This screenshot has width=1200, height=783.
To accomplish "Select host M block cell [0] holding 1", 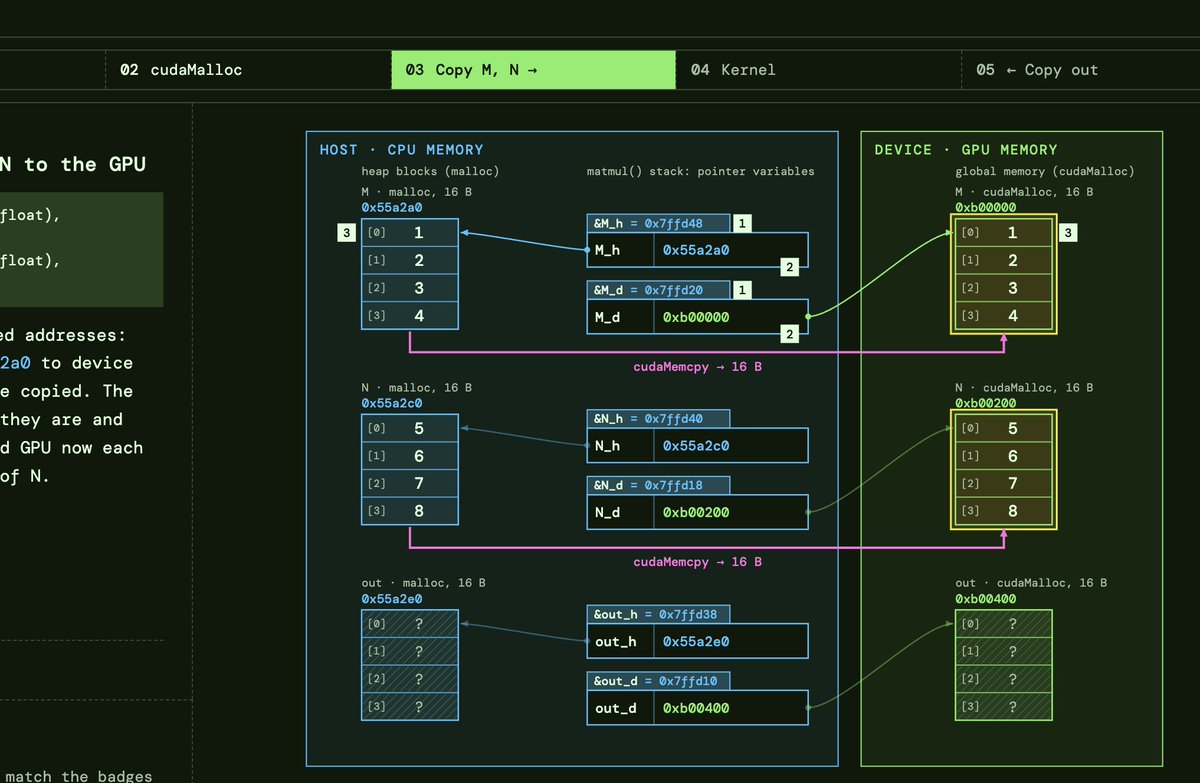I will [x=410, y=233].
